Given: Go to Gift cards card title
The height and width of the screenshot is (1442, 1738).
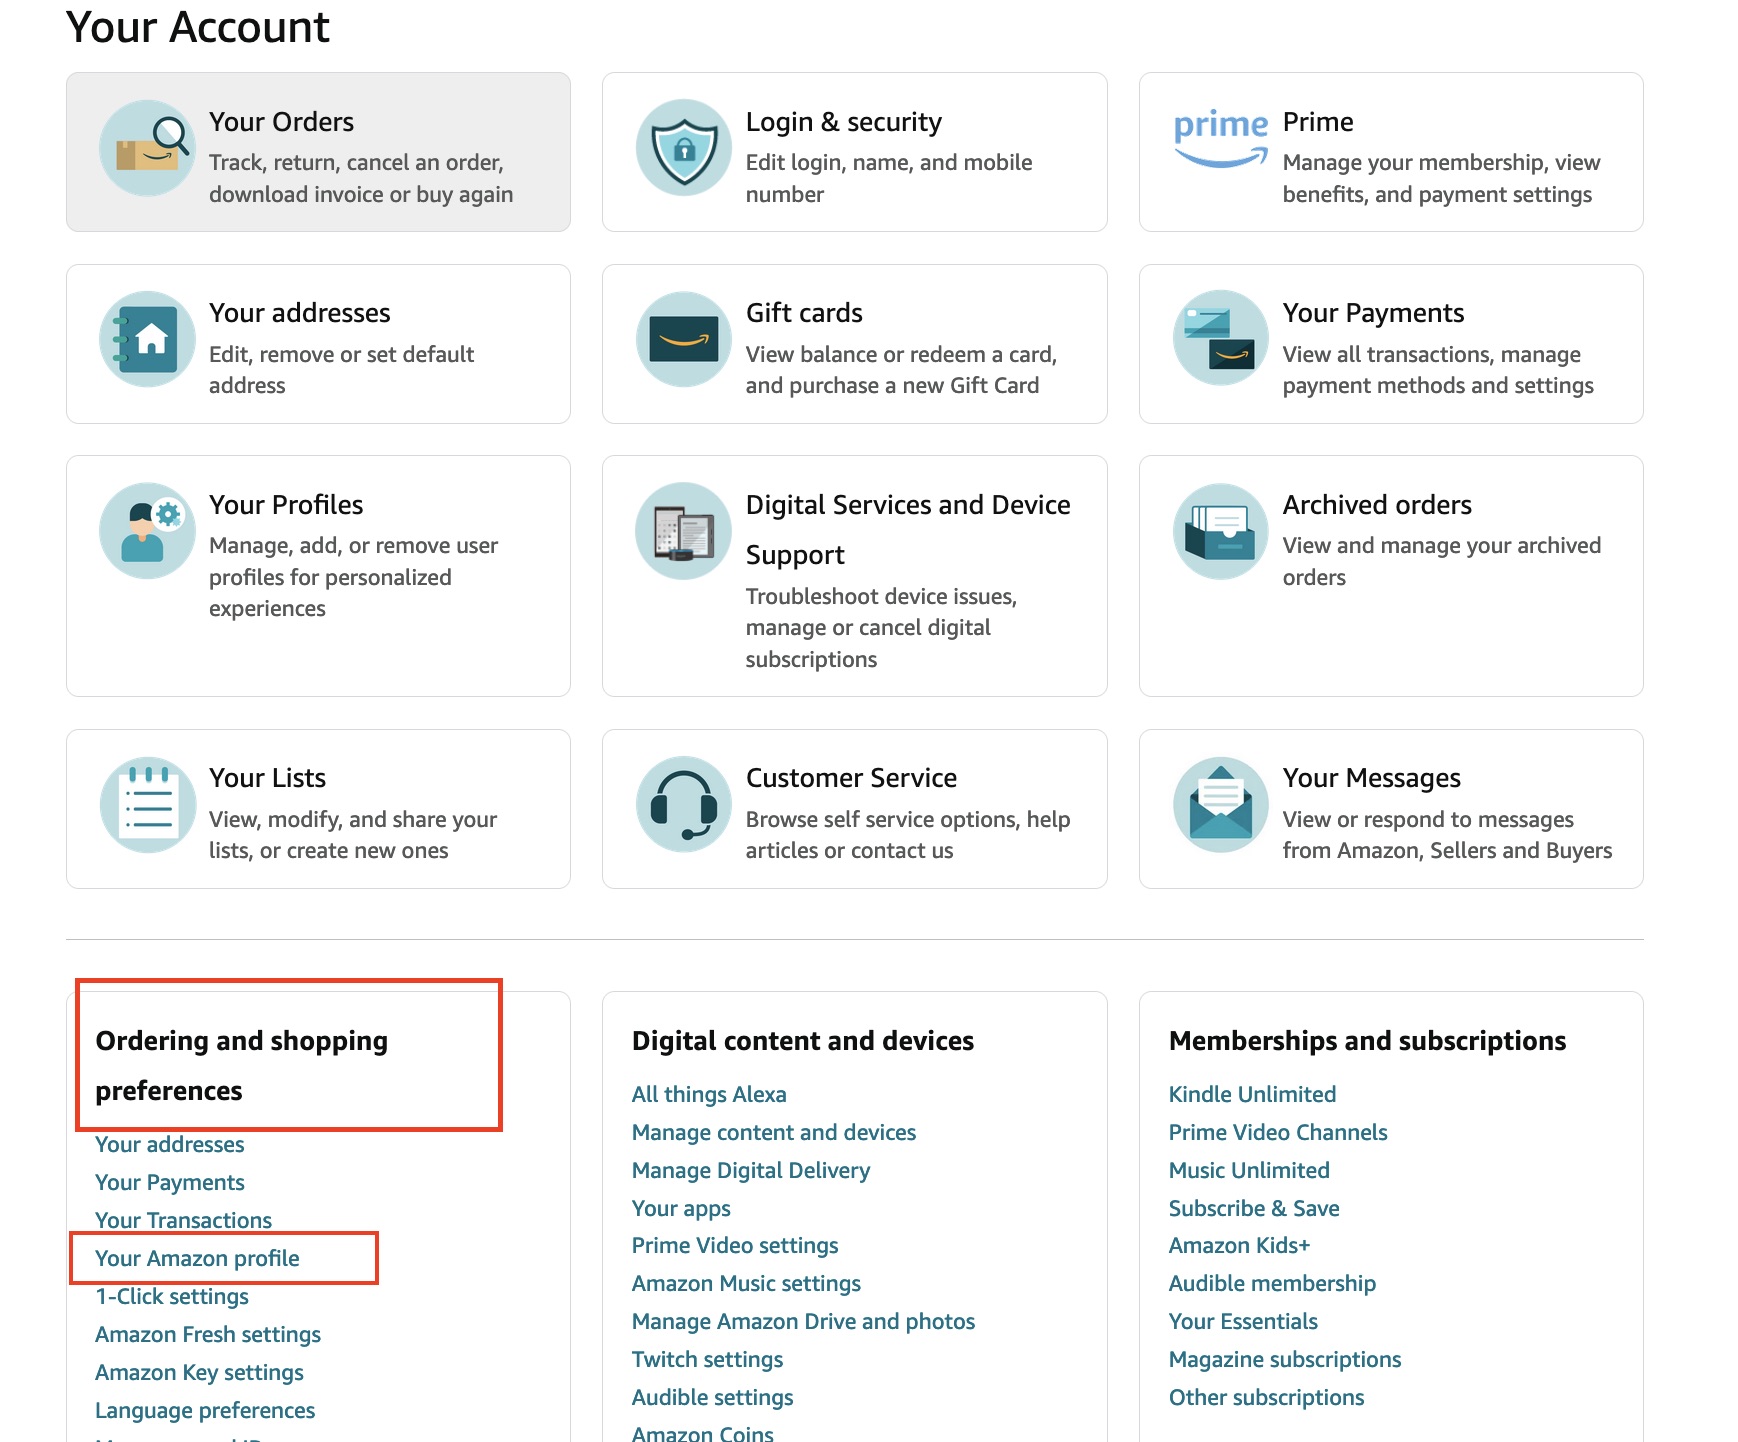Looking at the screenshot, I should [803, 313].
